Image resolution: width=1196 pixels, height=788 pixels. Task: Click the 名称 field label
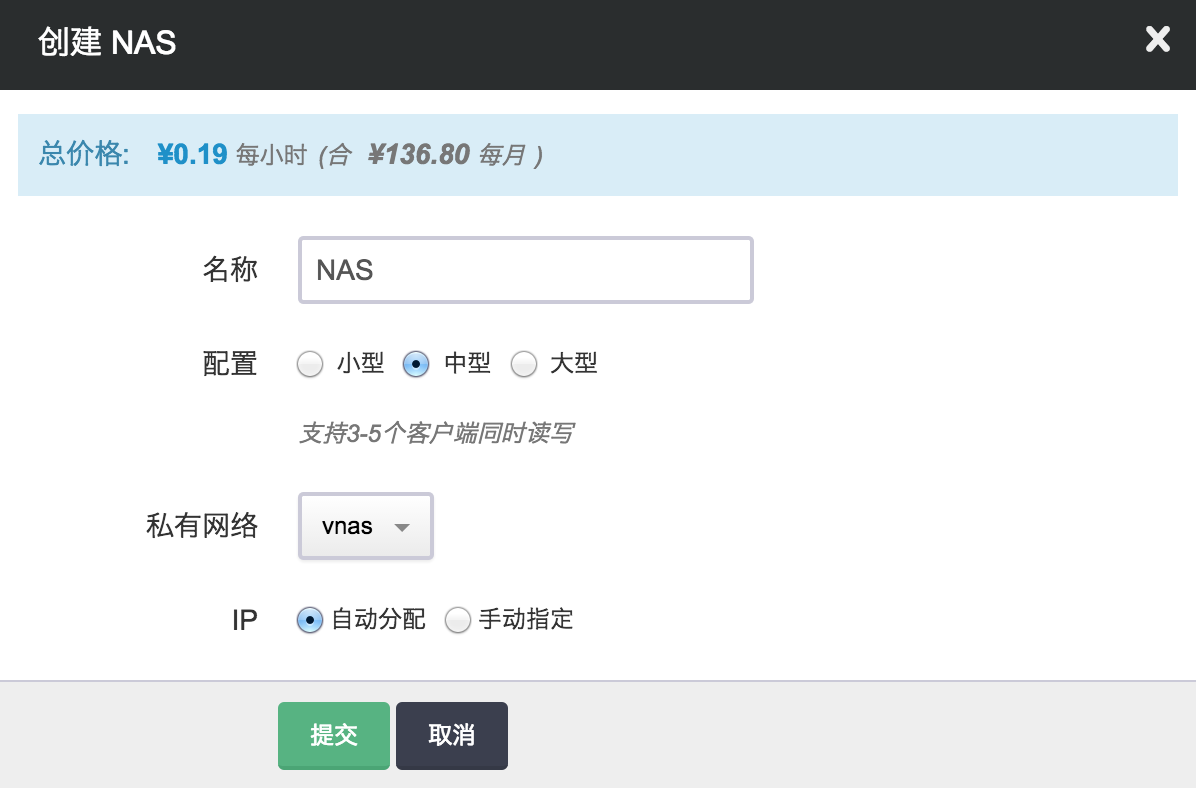(230, 270)
